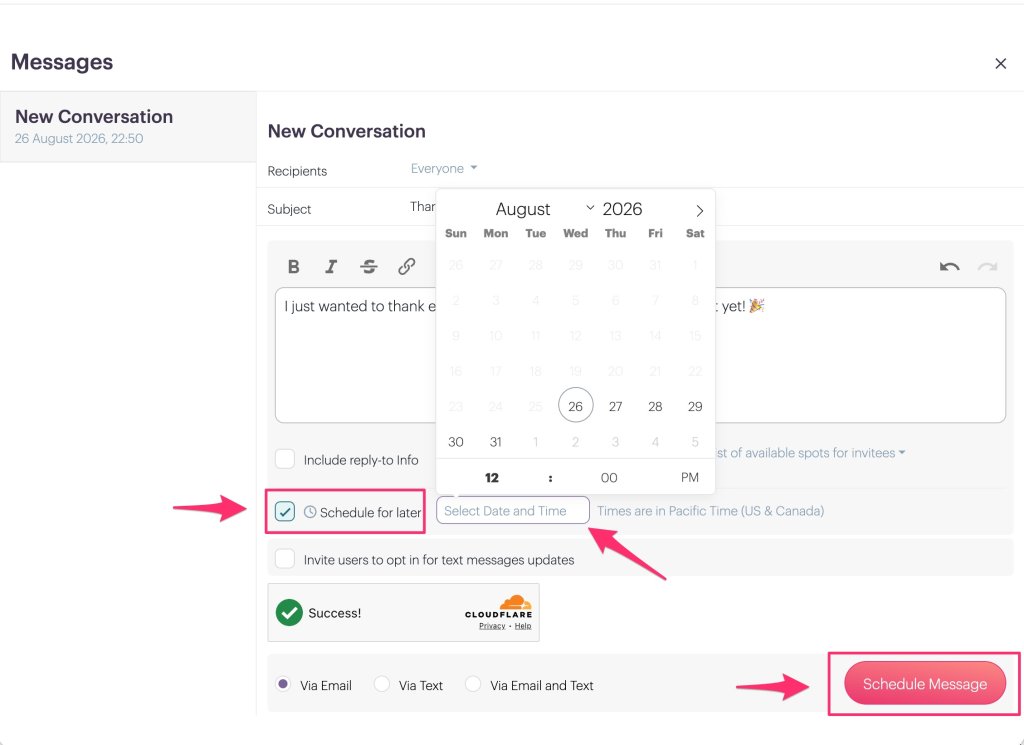The height and width of the screenshot is (745, 1024).
Task: Enable invite users to text message updates
Action: [285, 559]
